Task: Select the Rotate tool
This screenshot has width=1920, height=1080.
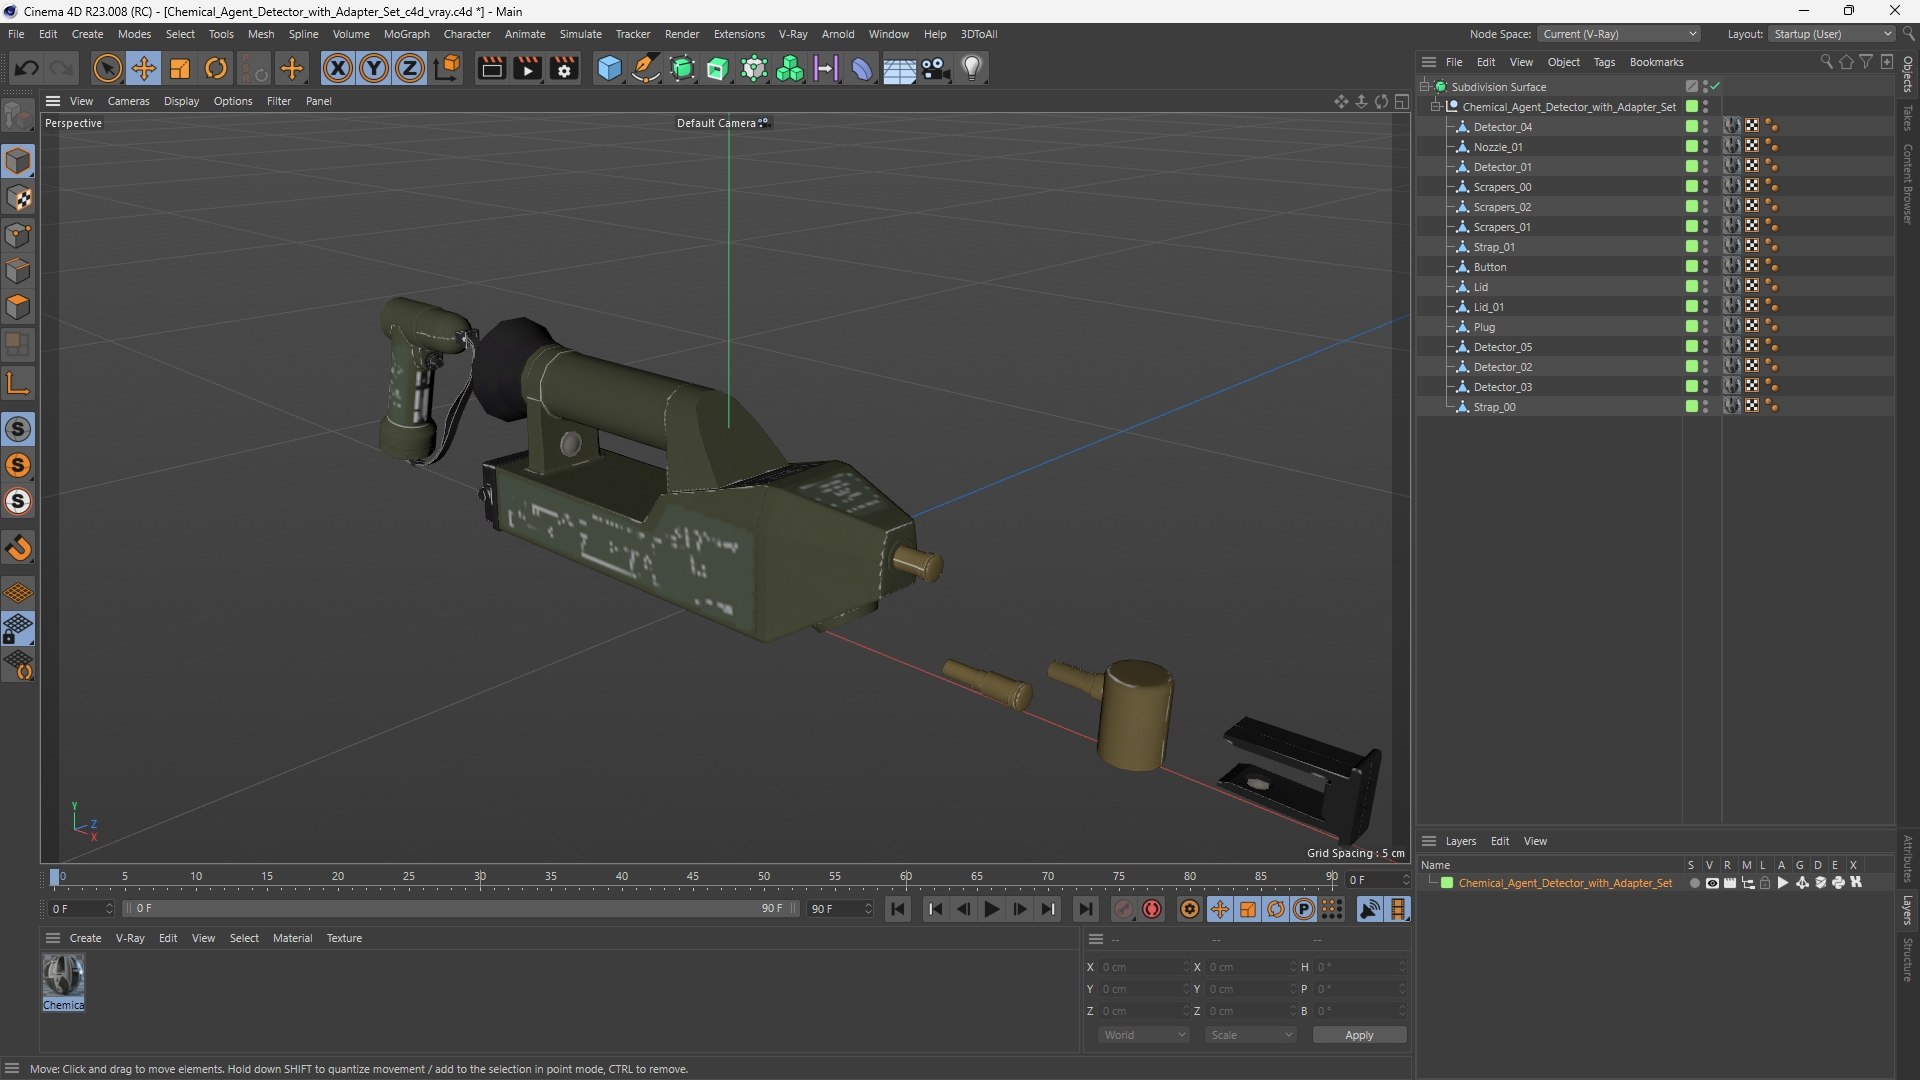Action: 216,68
